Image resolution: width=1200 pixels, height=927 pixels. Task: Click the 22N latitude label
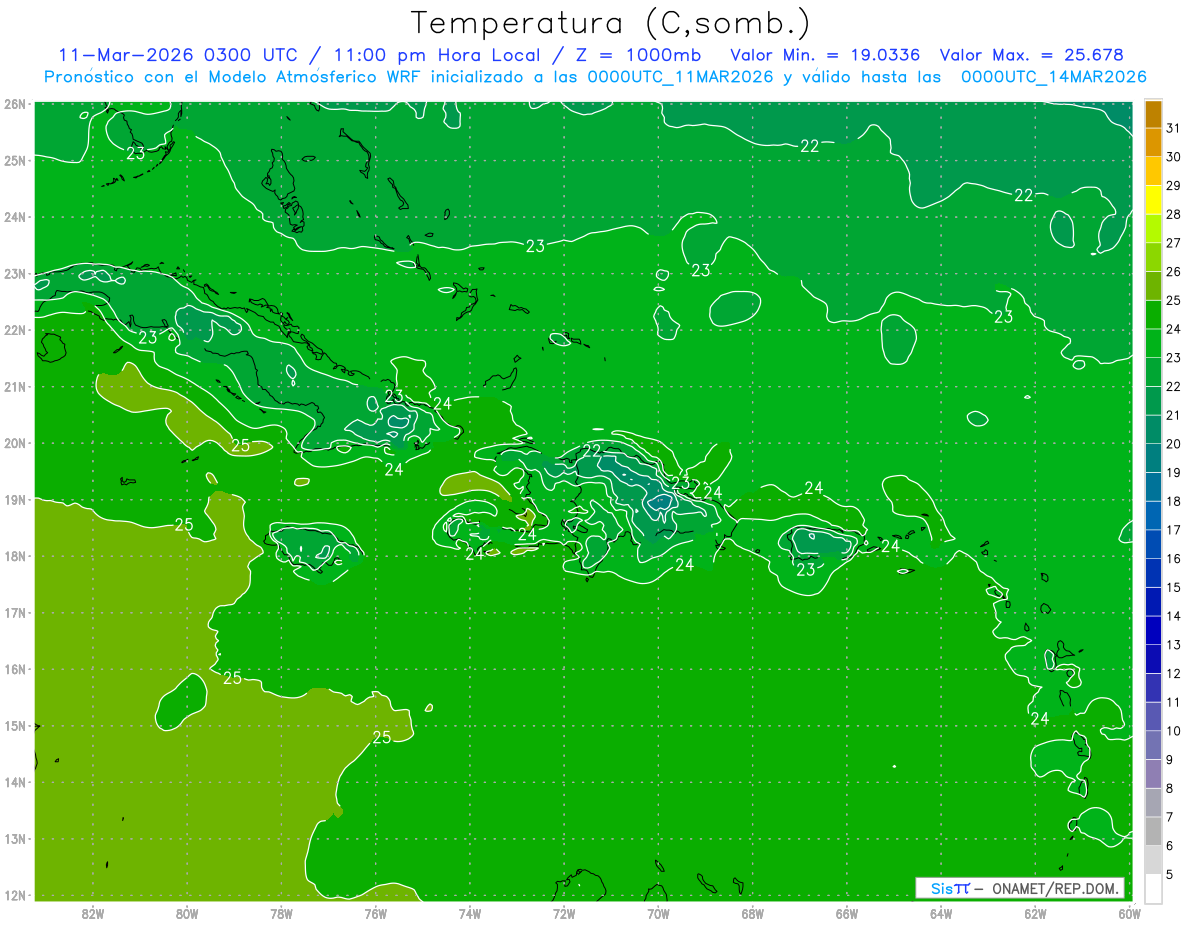click(14, 330)
